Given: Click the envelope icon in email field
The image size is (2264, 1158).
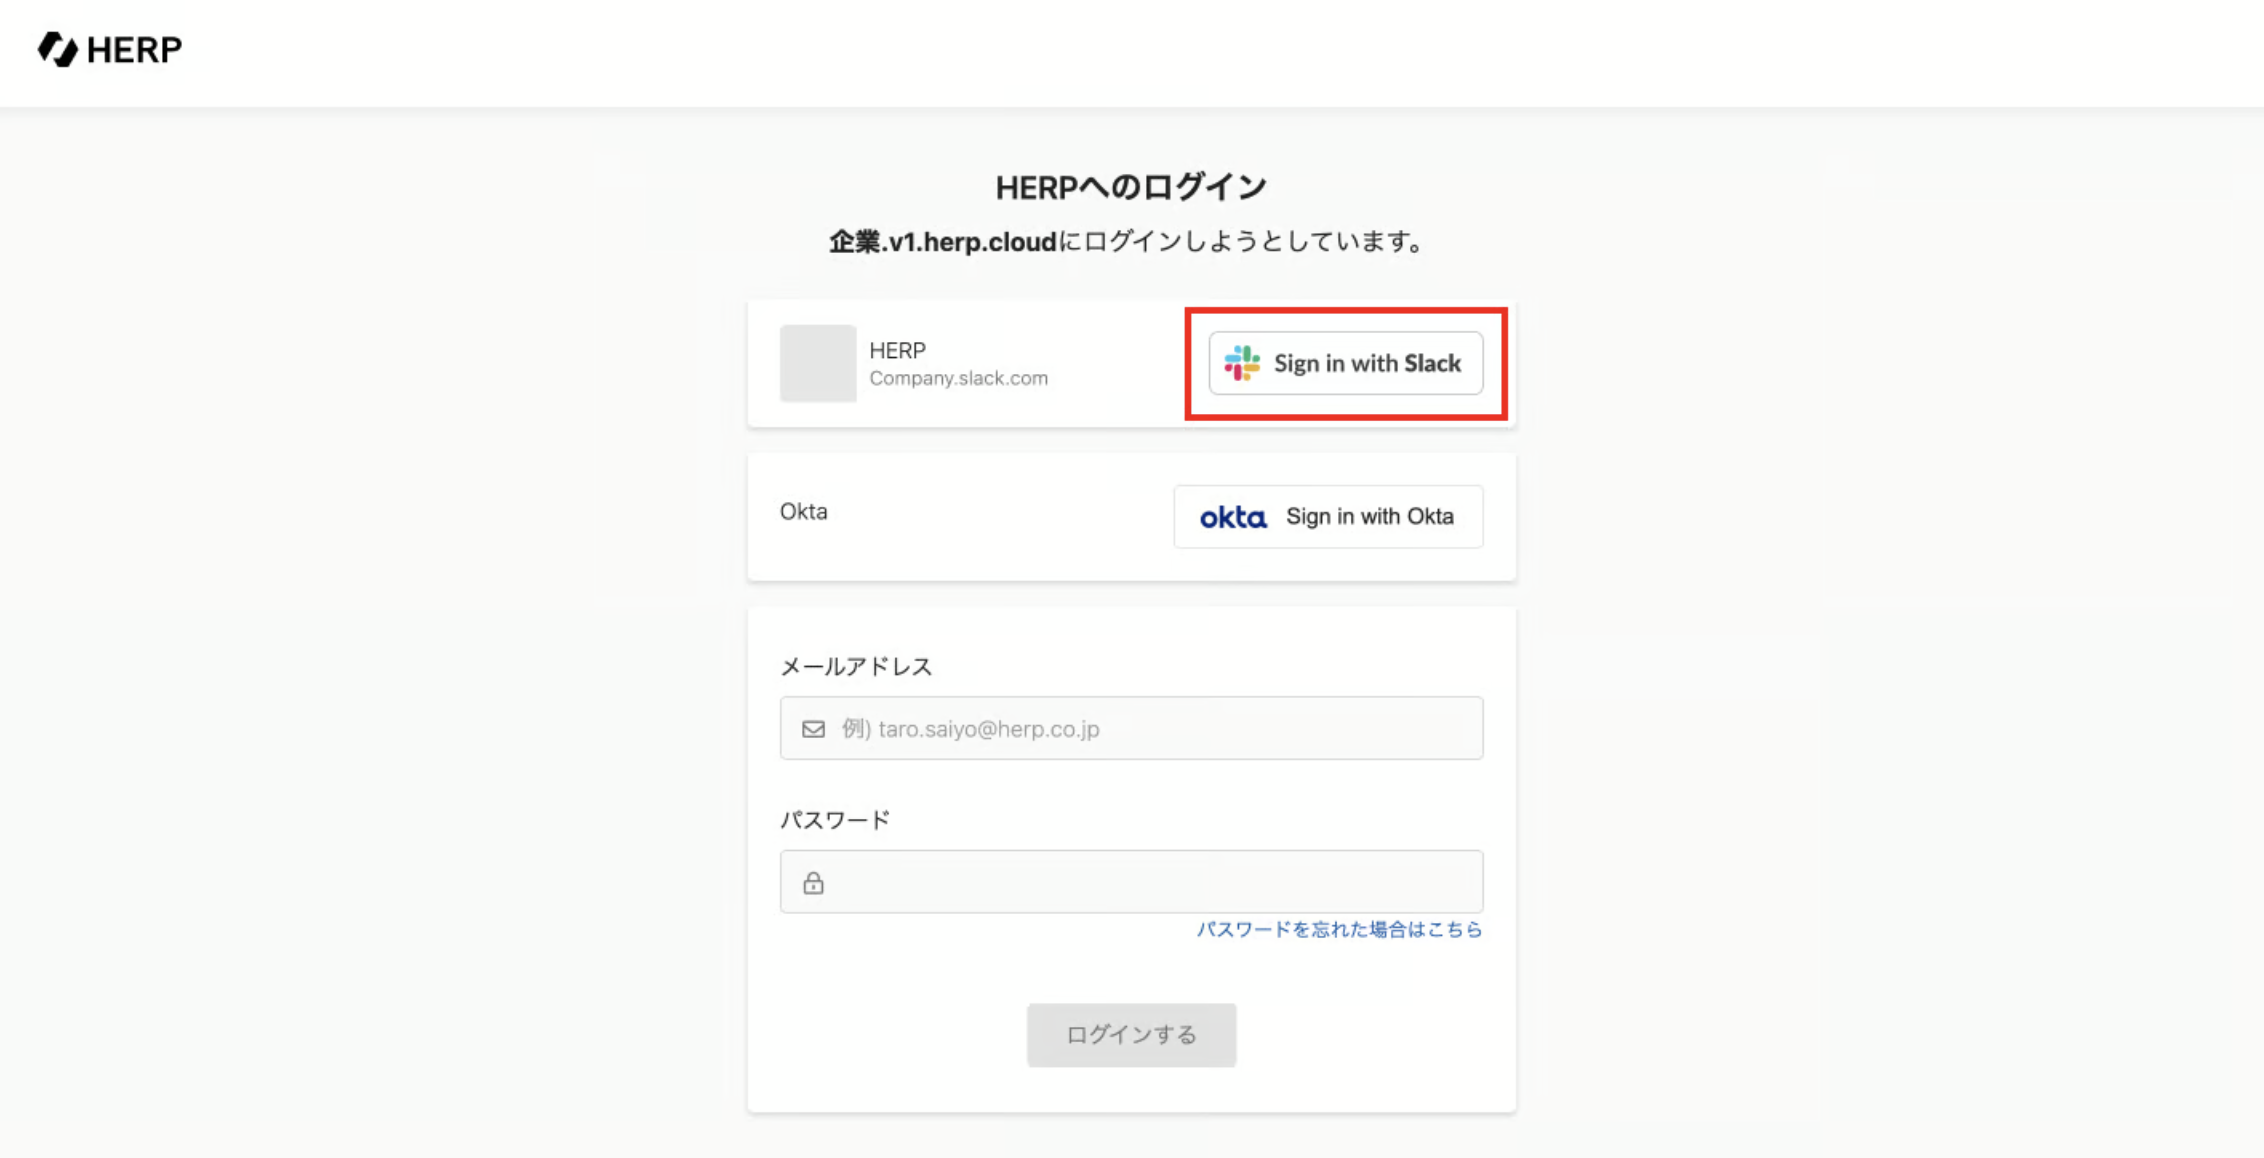Looking at the screenshot, I should (x=813, y=729).
